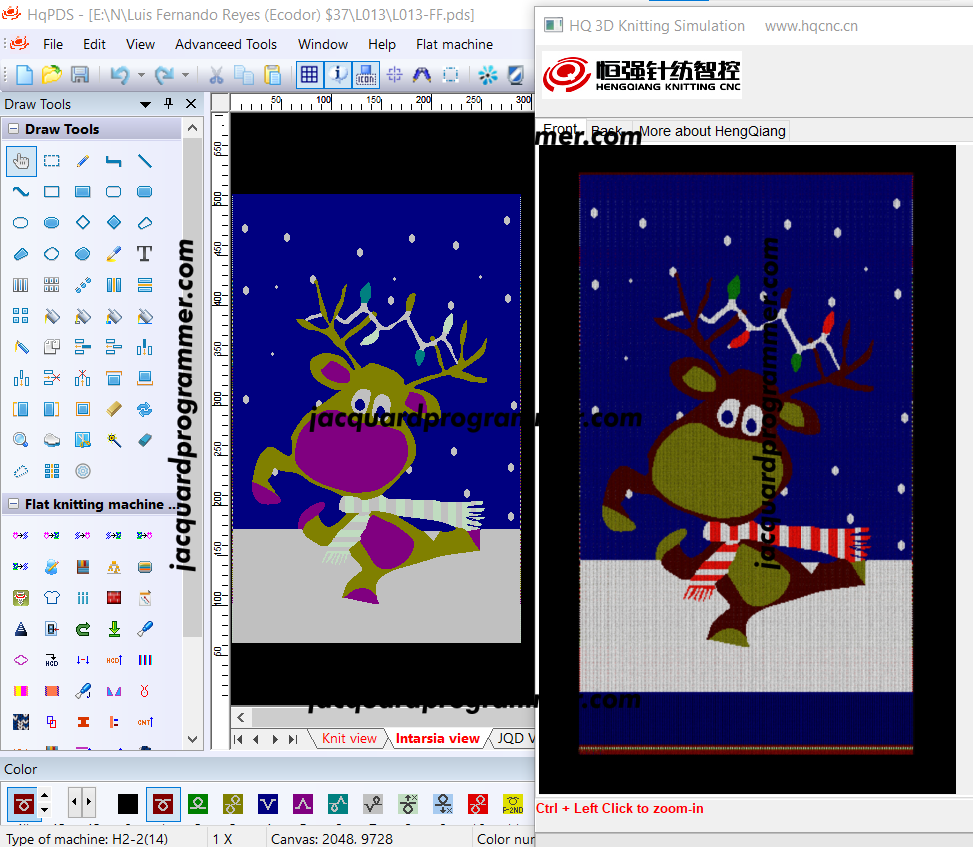The height and width of the screenshot is (847, 973).
Task: Select the hand pointer tool
Action: (x=21, y=161)
